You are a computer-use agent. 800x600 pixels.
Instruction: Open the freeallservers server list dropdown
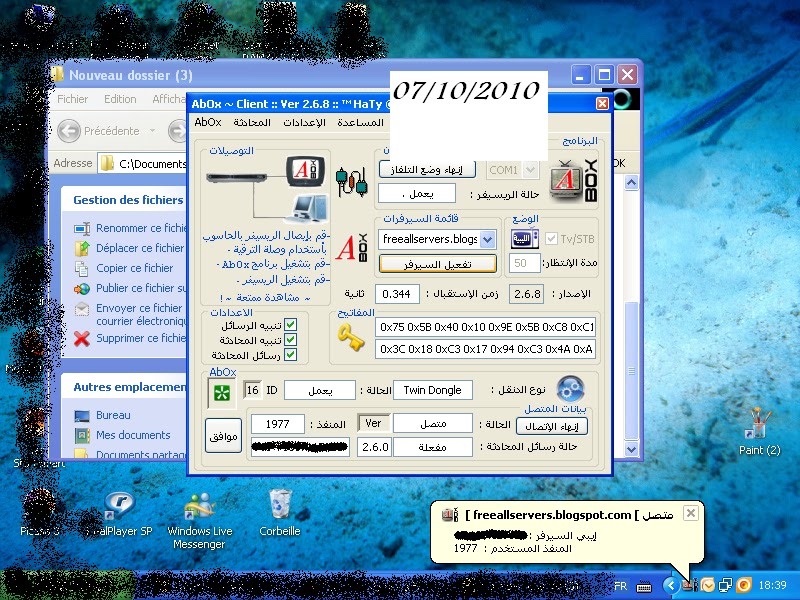tap(488, 239)
